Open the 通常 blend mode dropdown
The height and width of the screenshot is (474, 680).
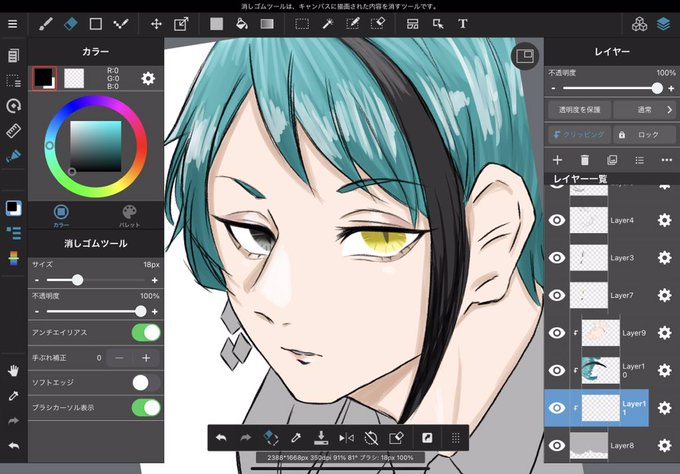click(x=645, y=110)
